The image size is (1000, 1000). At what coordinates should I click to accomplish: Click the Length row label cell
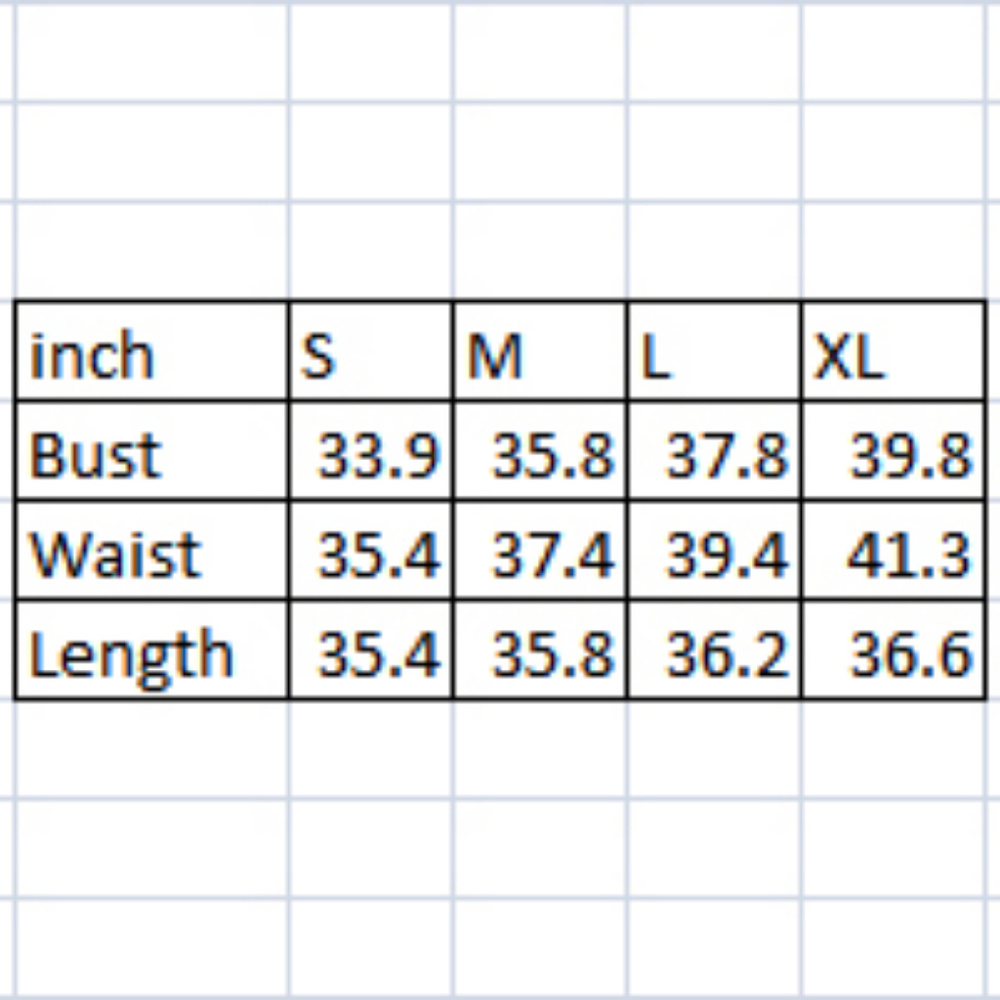[150, 652]
